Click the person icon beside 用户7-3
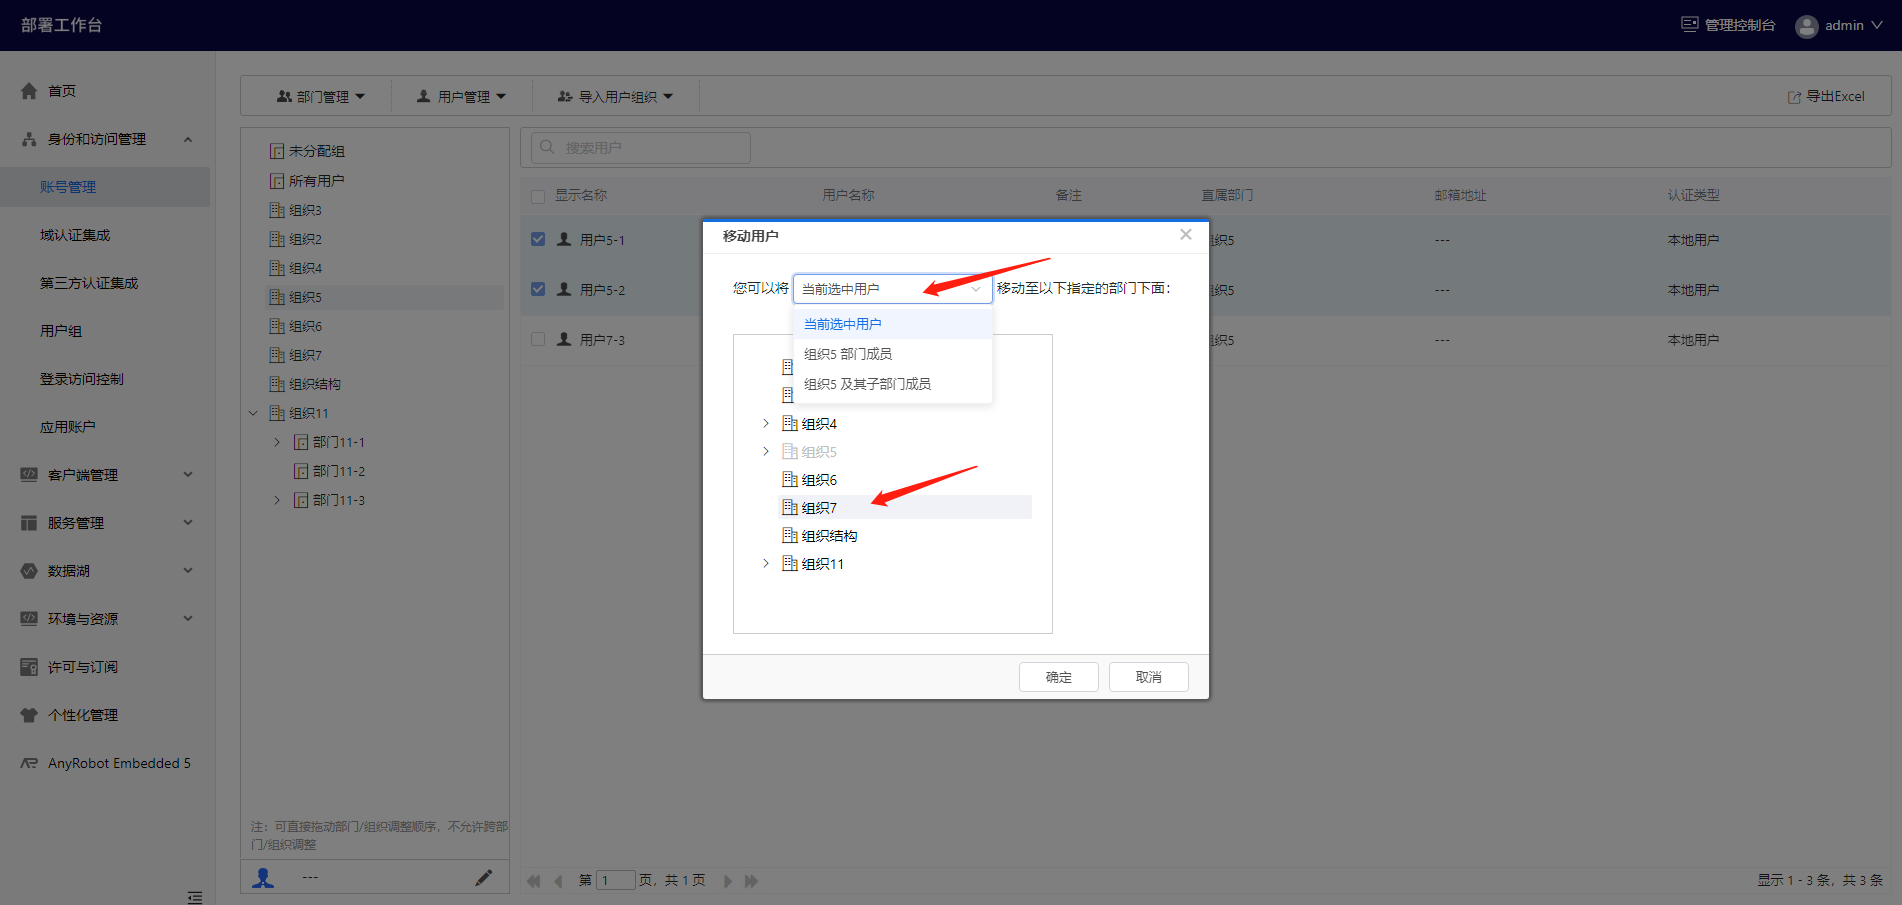The height and width of the screenshot is (905, 1902). 564,339
